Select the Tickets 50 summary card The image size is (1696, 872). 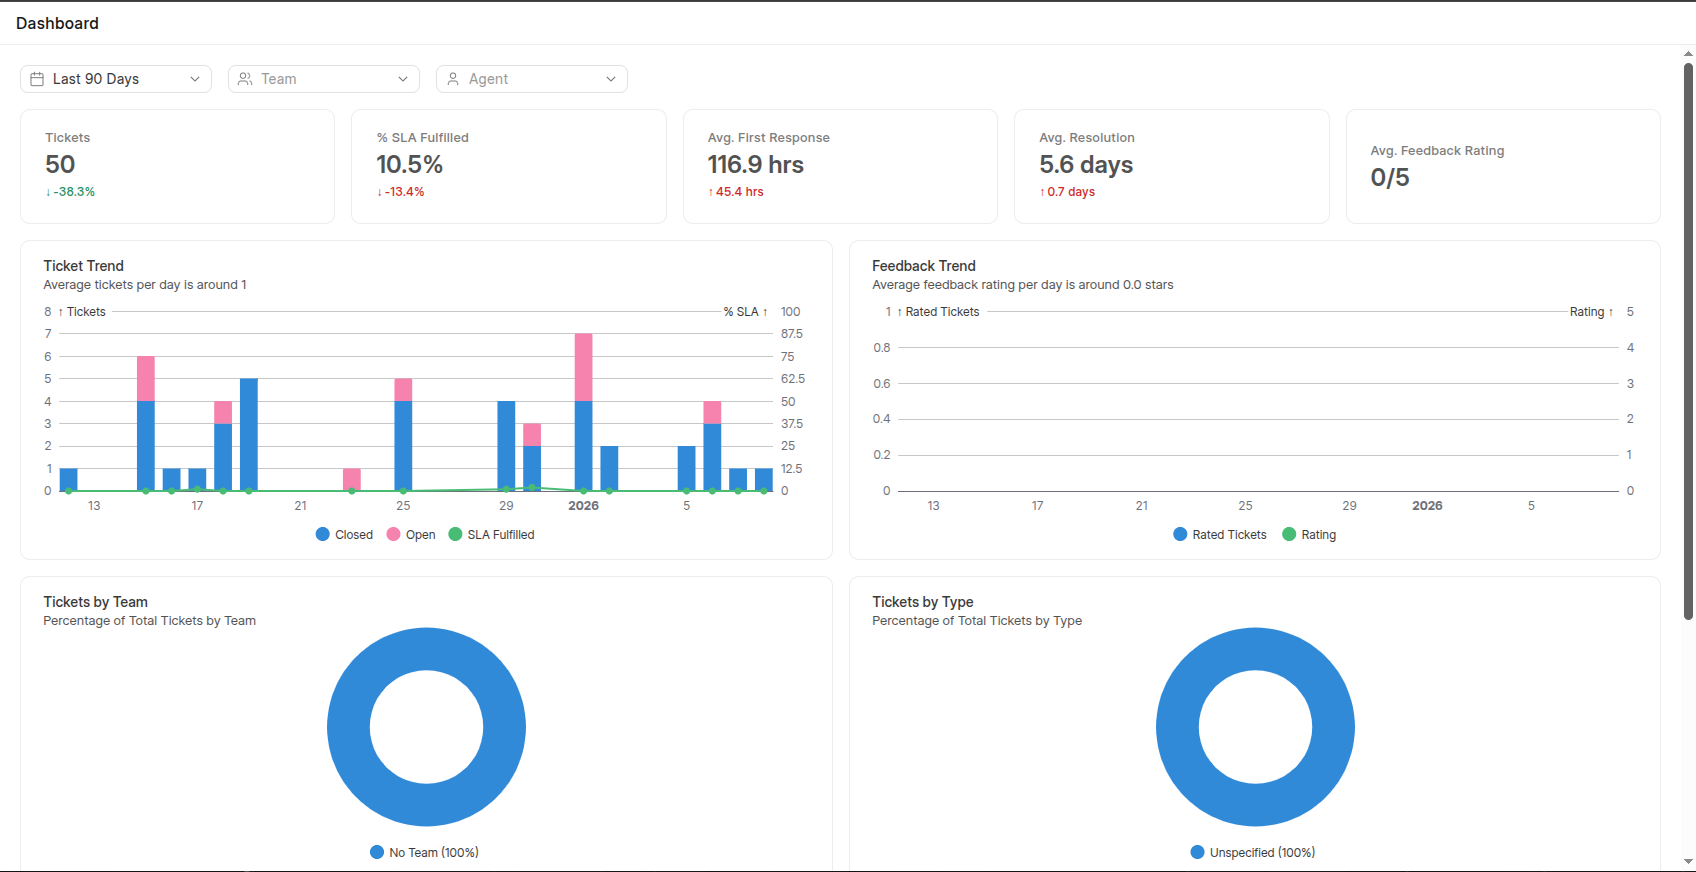coord(177,166)
